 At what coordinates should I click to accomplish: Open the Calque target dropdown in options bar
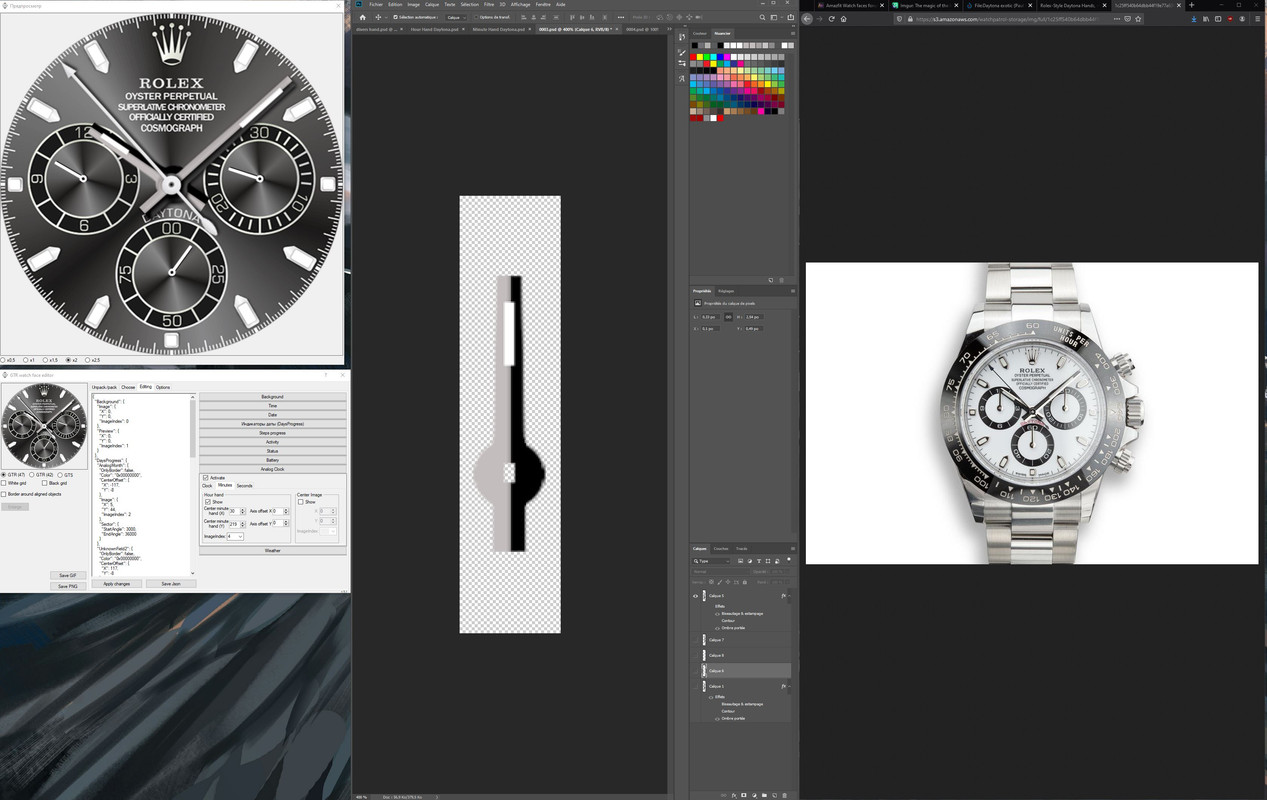[x=456, y=17]
